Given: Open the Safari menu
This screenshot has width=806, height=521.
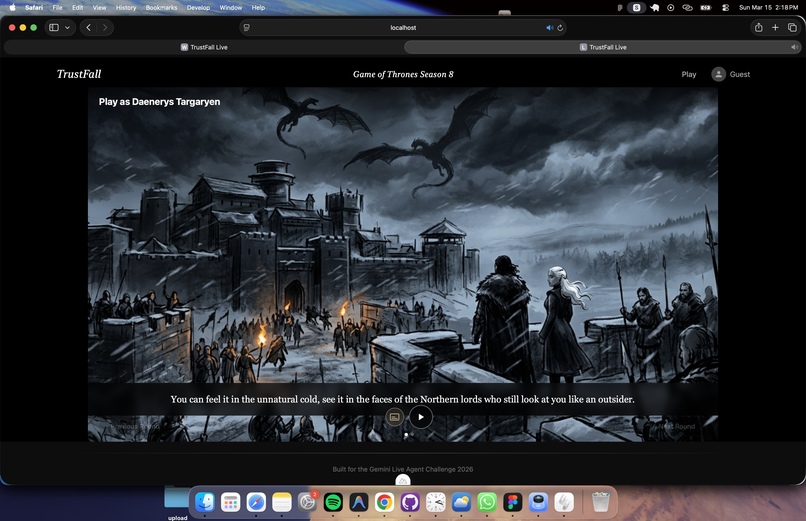Looking at the screenshot, I should (x=34, y=8).
